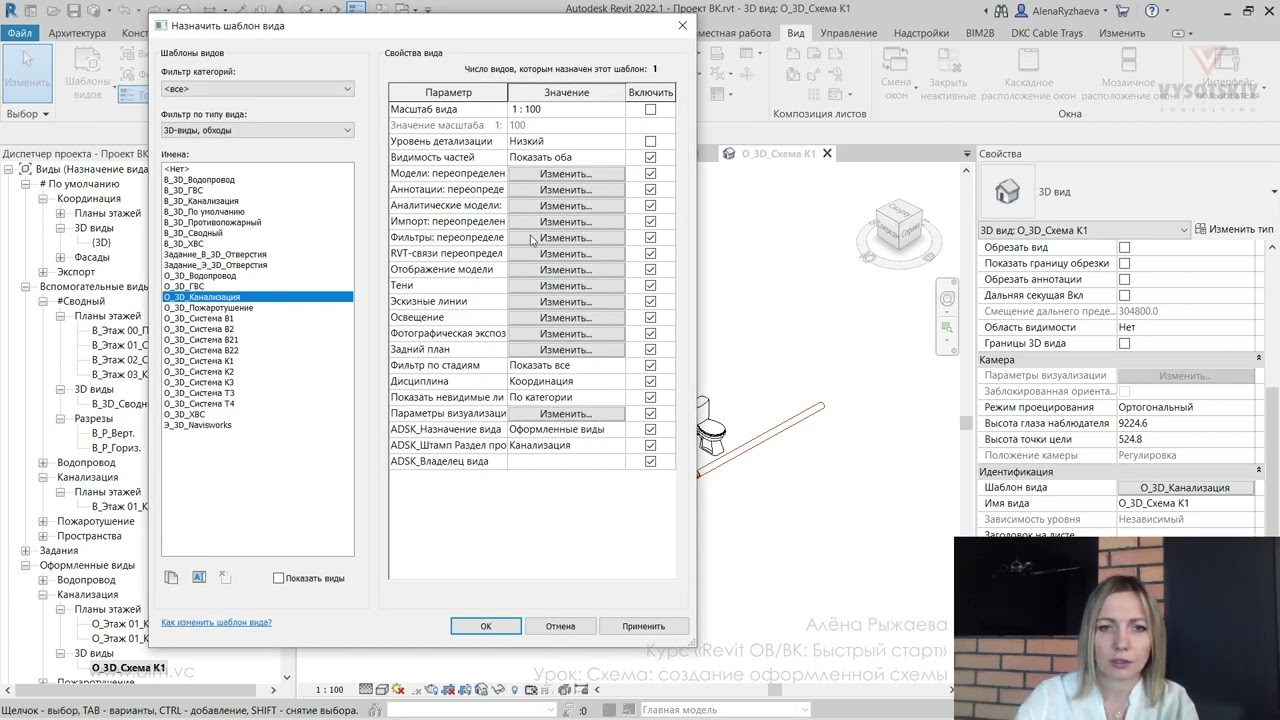
Task: Open the Файл menu tab
Action: 19,33
